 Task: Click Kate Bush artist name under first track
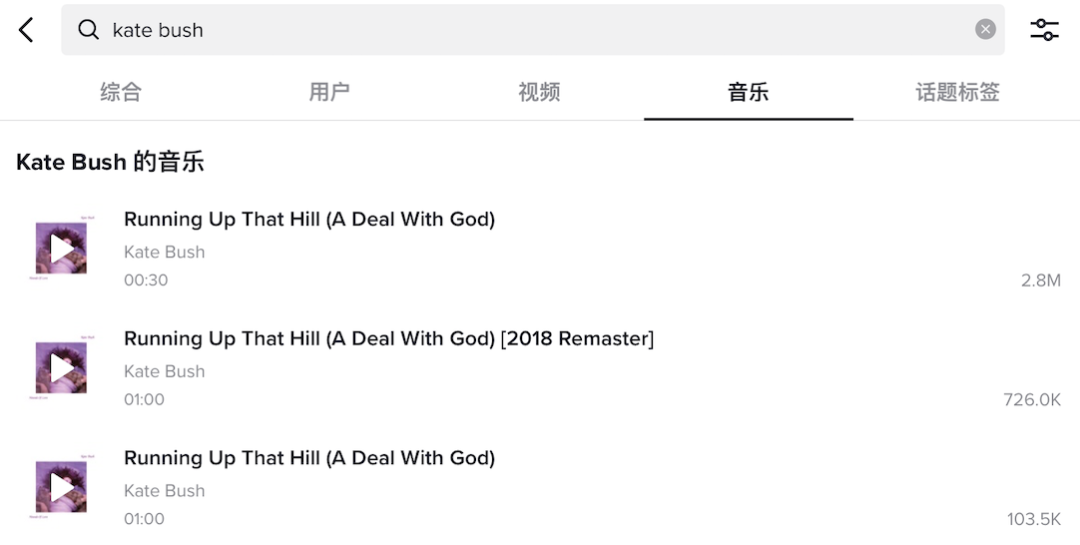[x=164, y=252]
